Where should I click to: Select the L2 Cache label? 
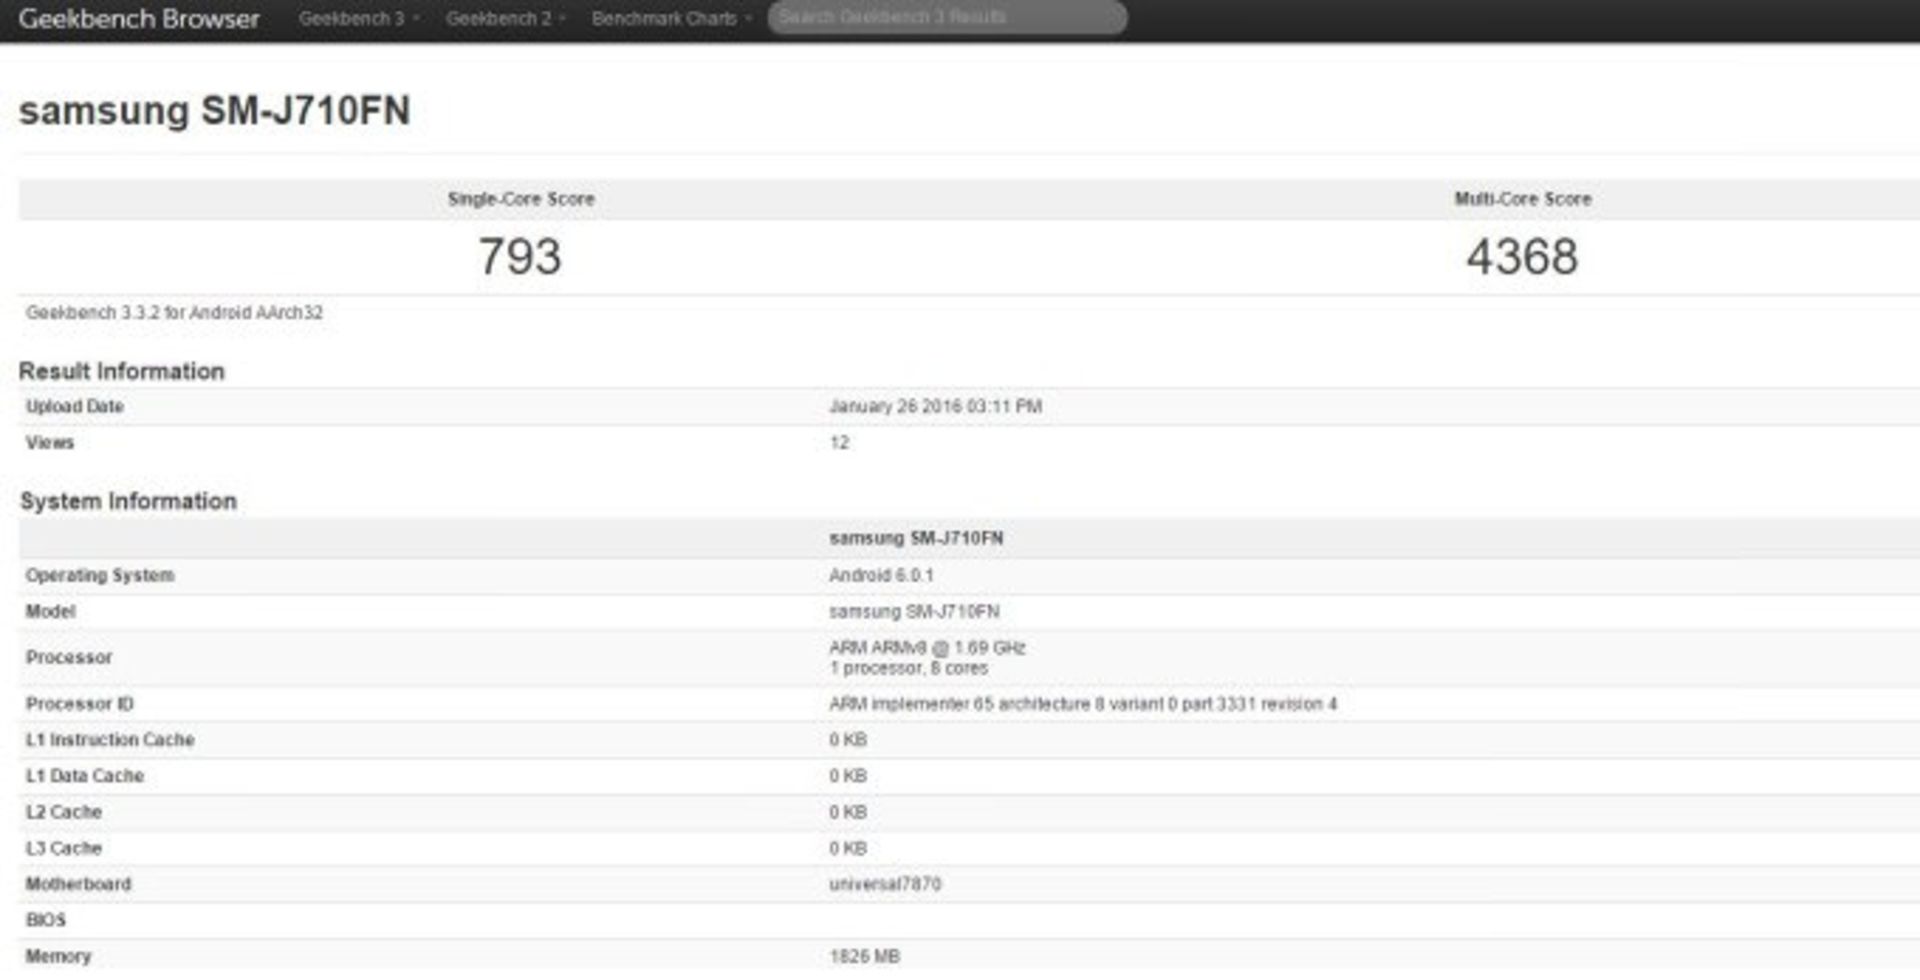point(64,812)
